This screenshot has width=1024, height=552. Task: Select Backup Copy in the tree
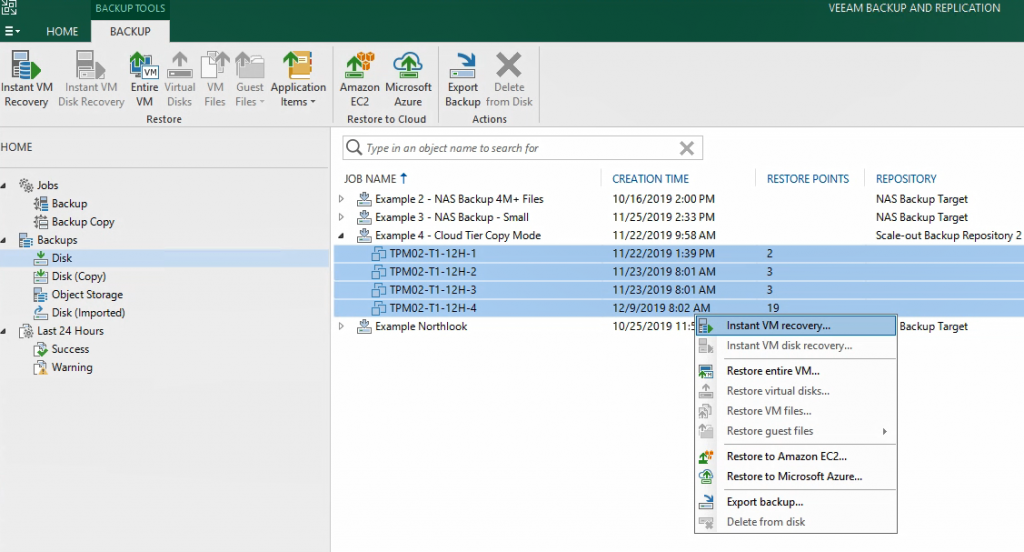coord(83,222)
